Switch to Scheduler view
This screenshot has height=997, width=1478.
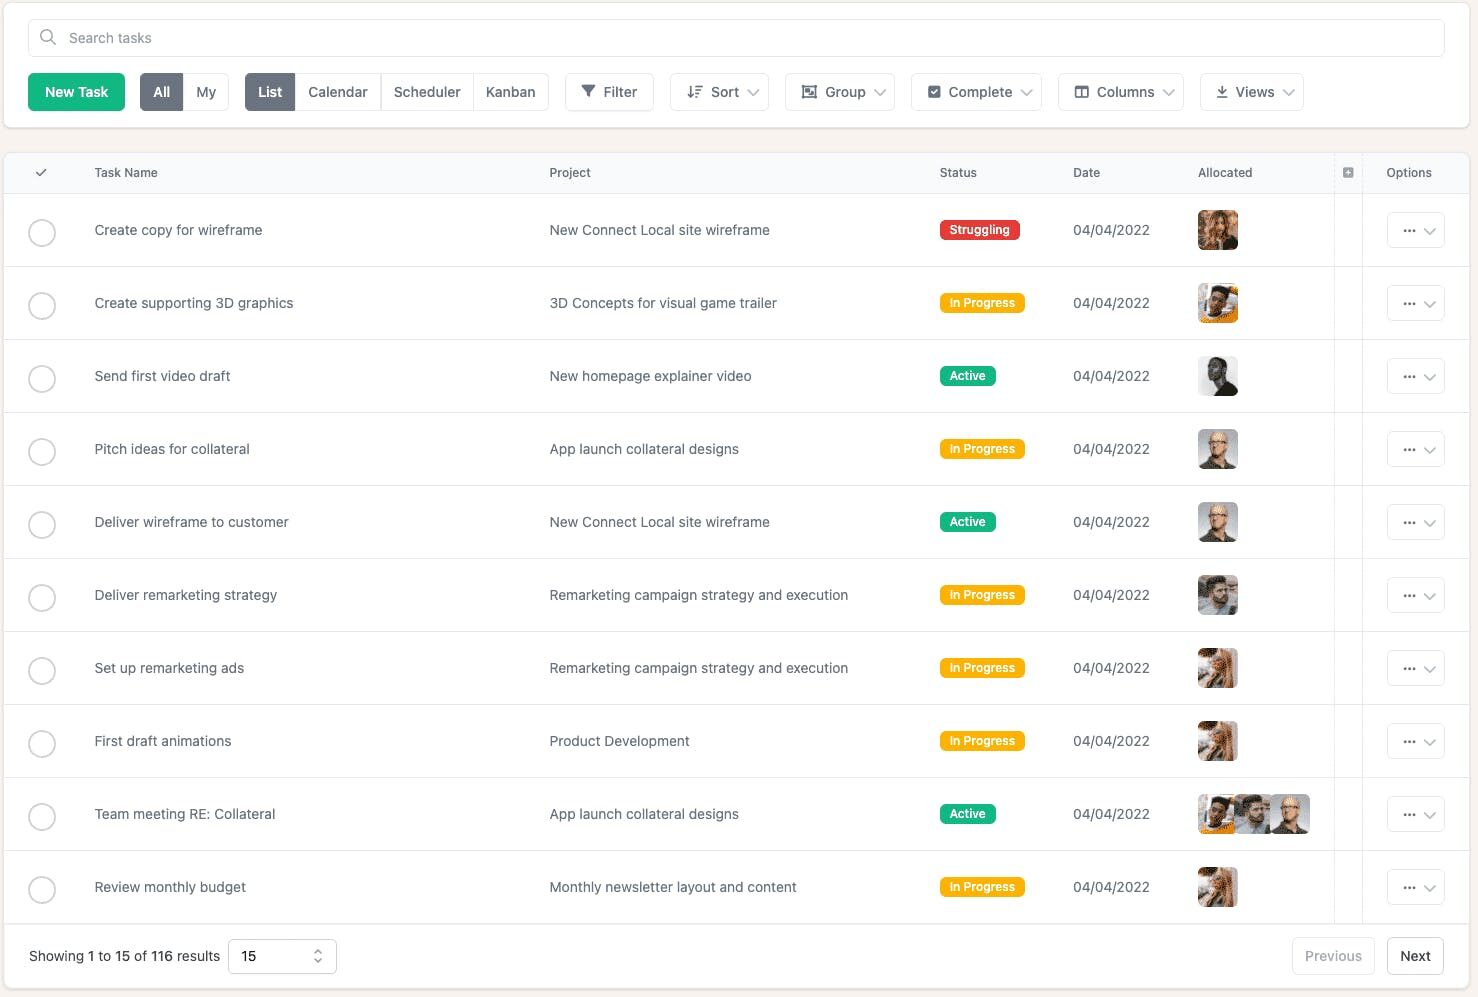coord(427,92)
